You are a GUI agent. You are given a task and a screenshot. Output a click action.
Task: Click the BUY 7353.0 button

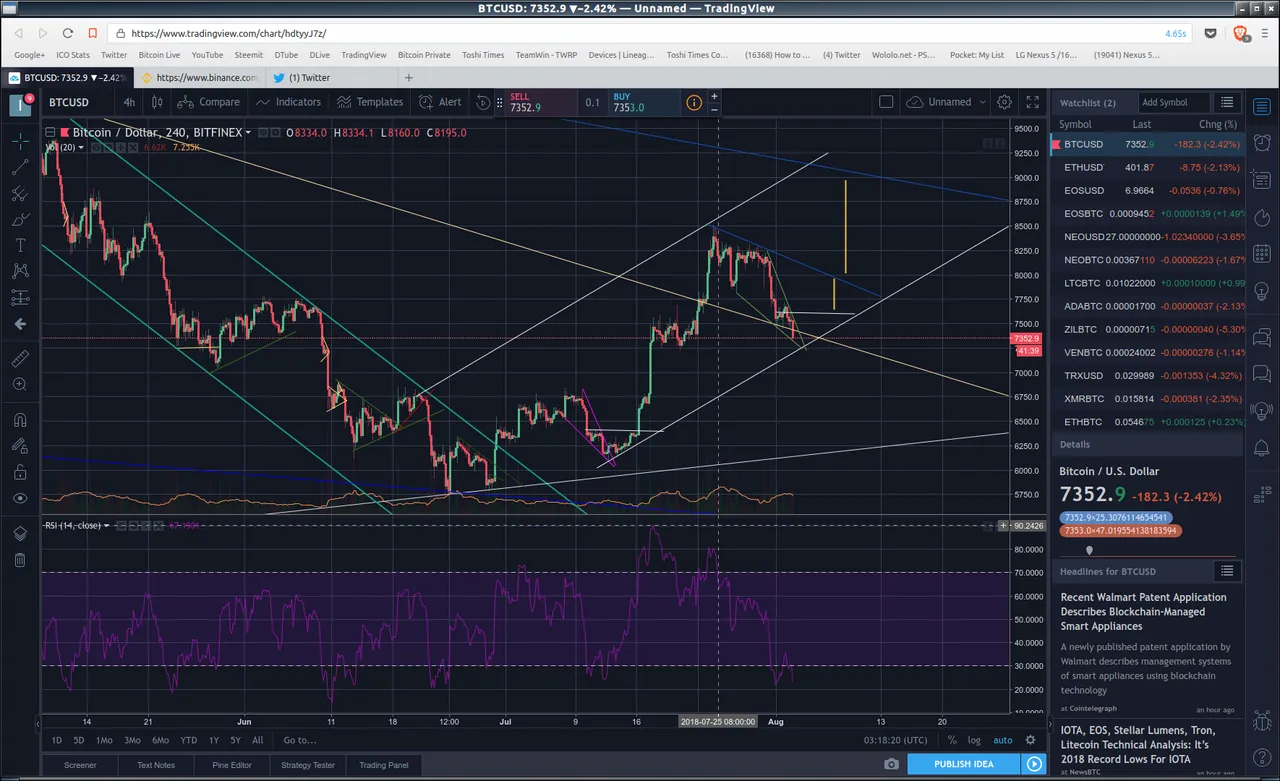click(x=643, y=102)
